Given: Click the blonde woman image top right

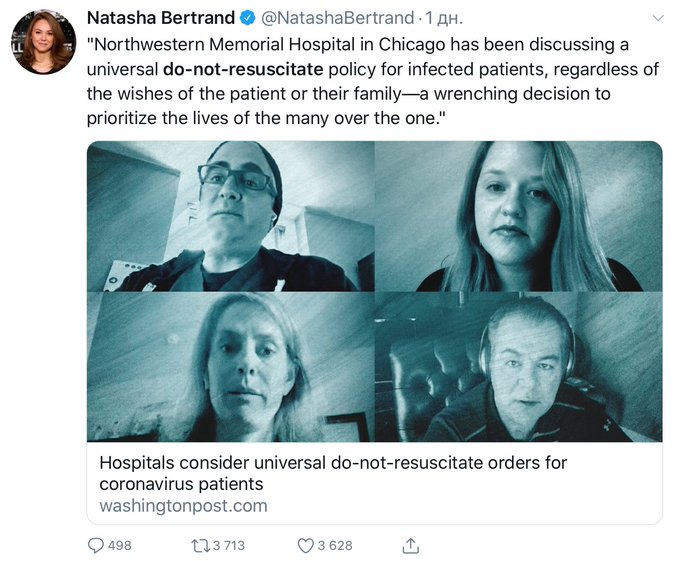Looking at the screenshot, I should tap(519, 216).
